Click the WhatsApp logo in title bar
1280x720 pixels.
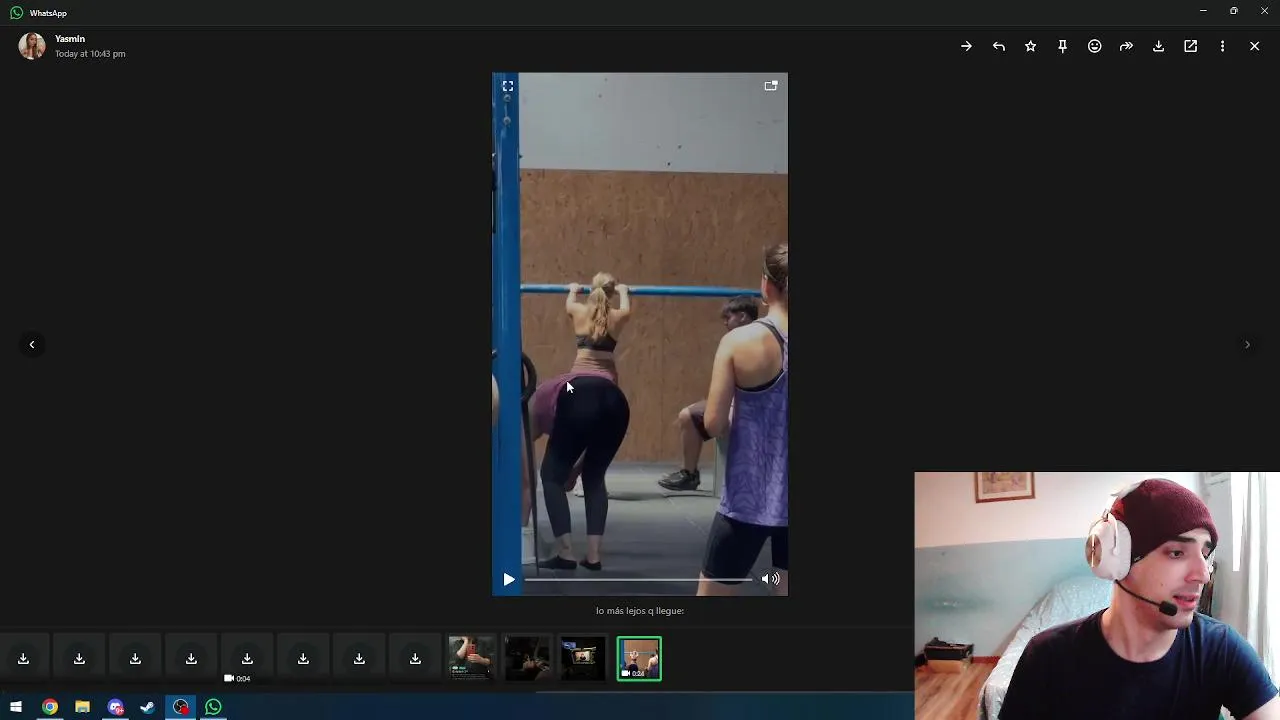(x=16, y=13)
